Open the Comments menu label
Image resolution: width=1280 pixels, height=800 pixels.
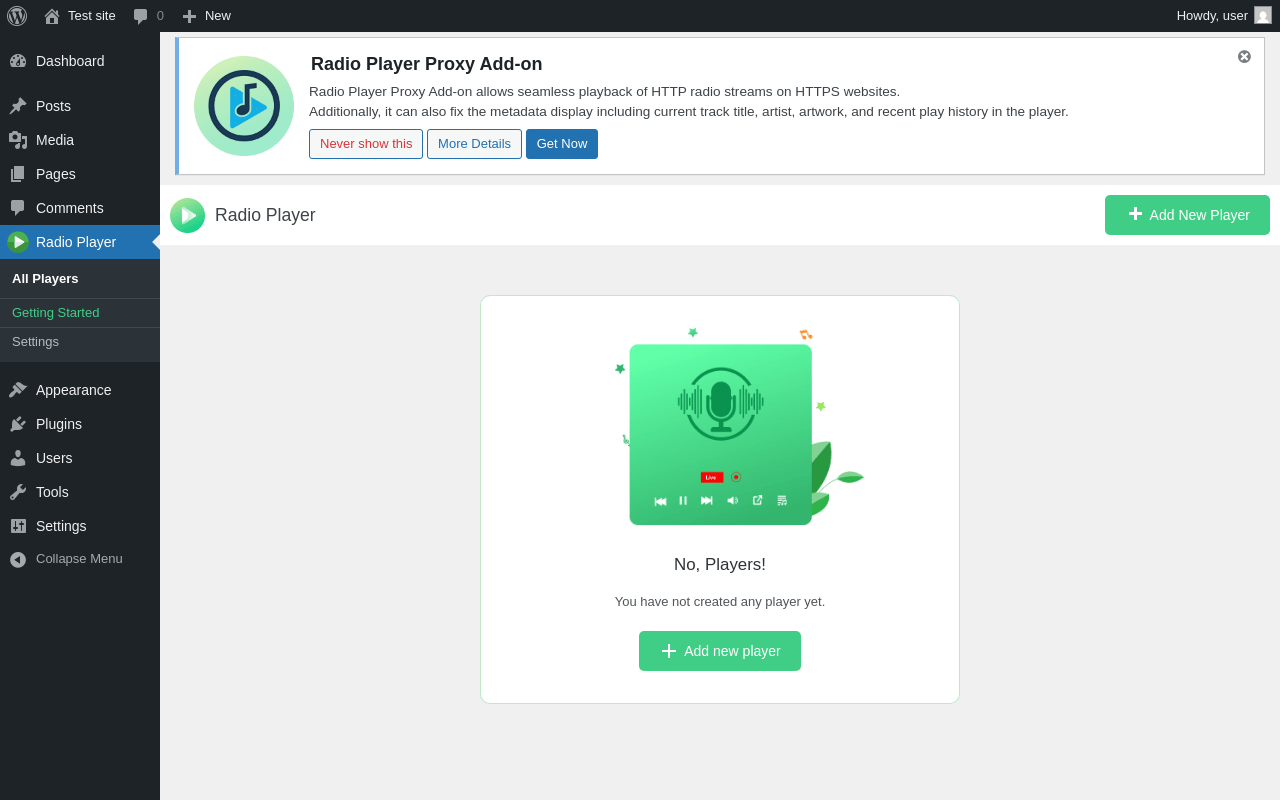coord(70,208)
